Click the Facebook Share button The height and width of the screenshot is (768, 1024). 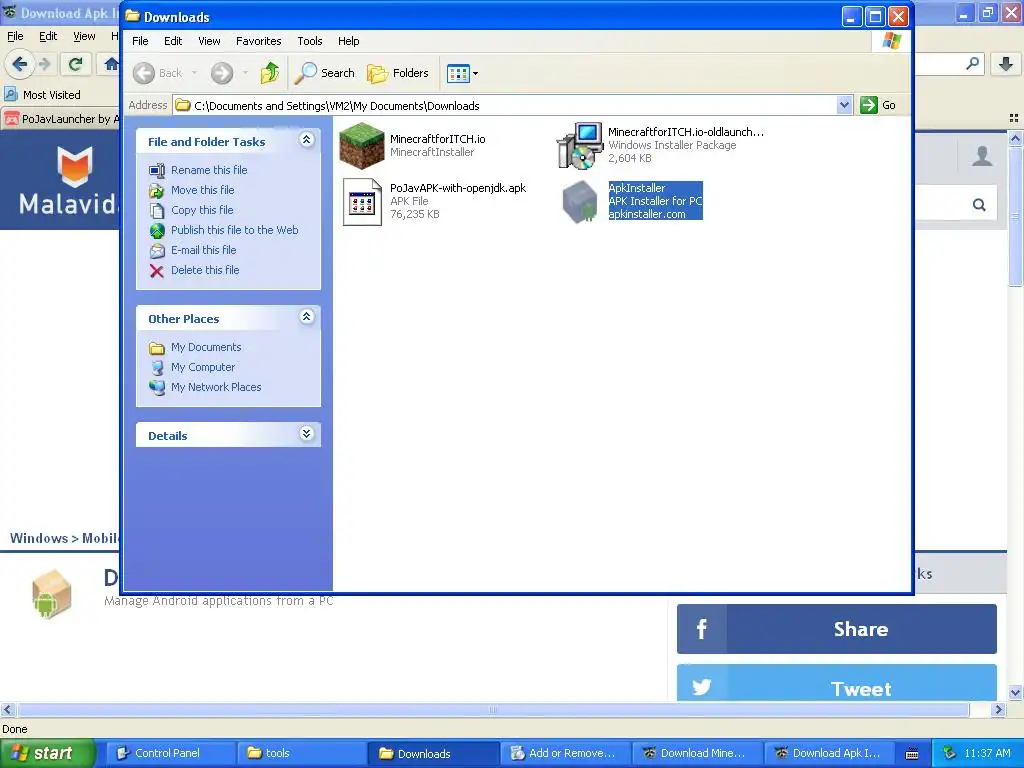coord(837,629)
